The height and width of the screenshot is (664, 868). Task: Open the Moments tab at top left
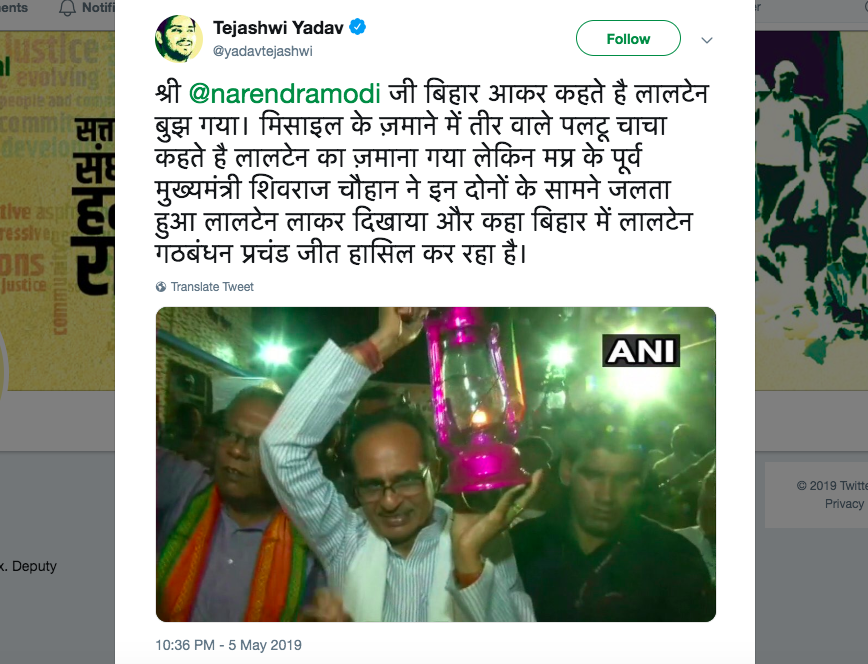click(x=14, y=8)
